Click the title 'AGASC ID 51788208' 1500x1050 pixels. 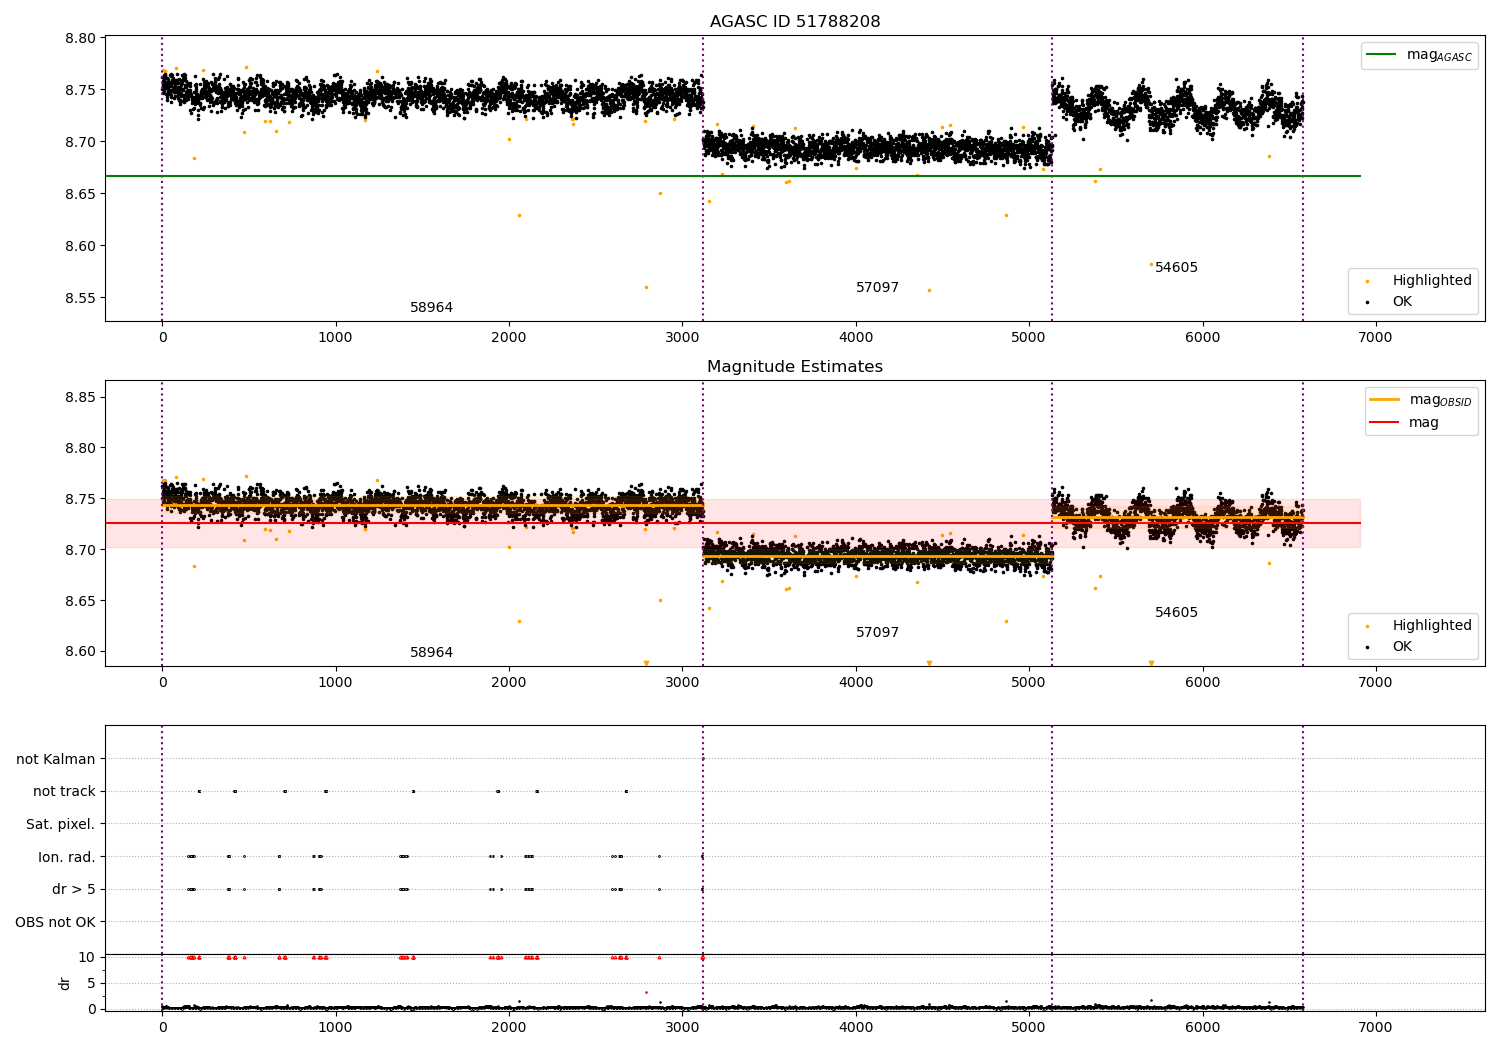tap(795, 22)
